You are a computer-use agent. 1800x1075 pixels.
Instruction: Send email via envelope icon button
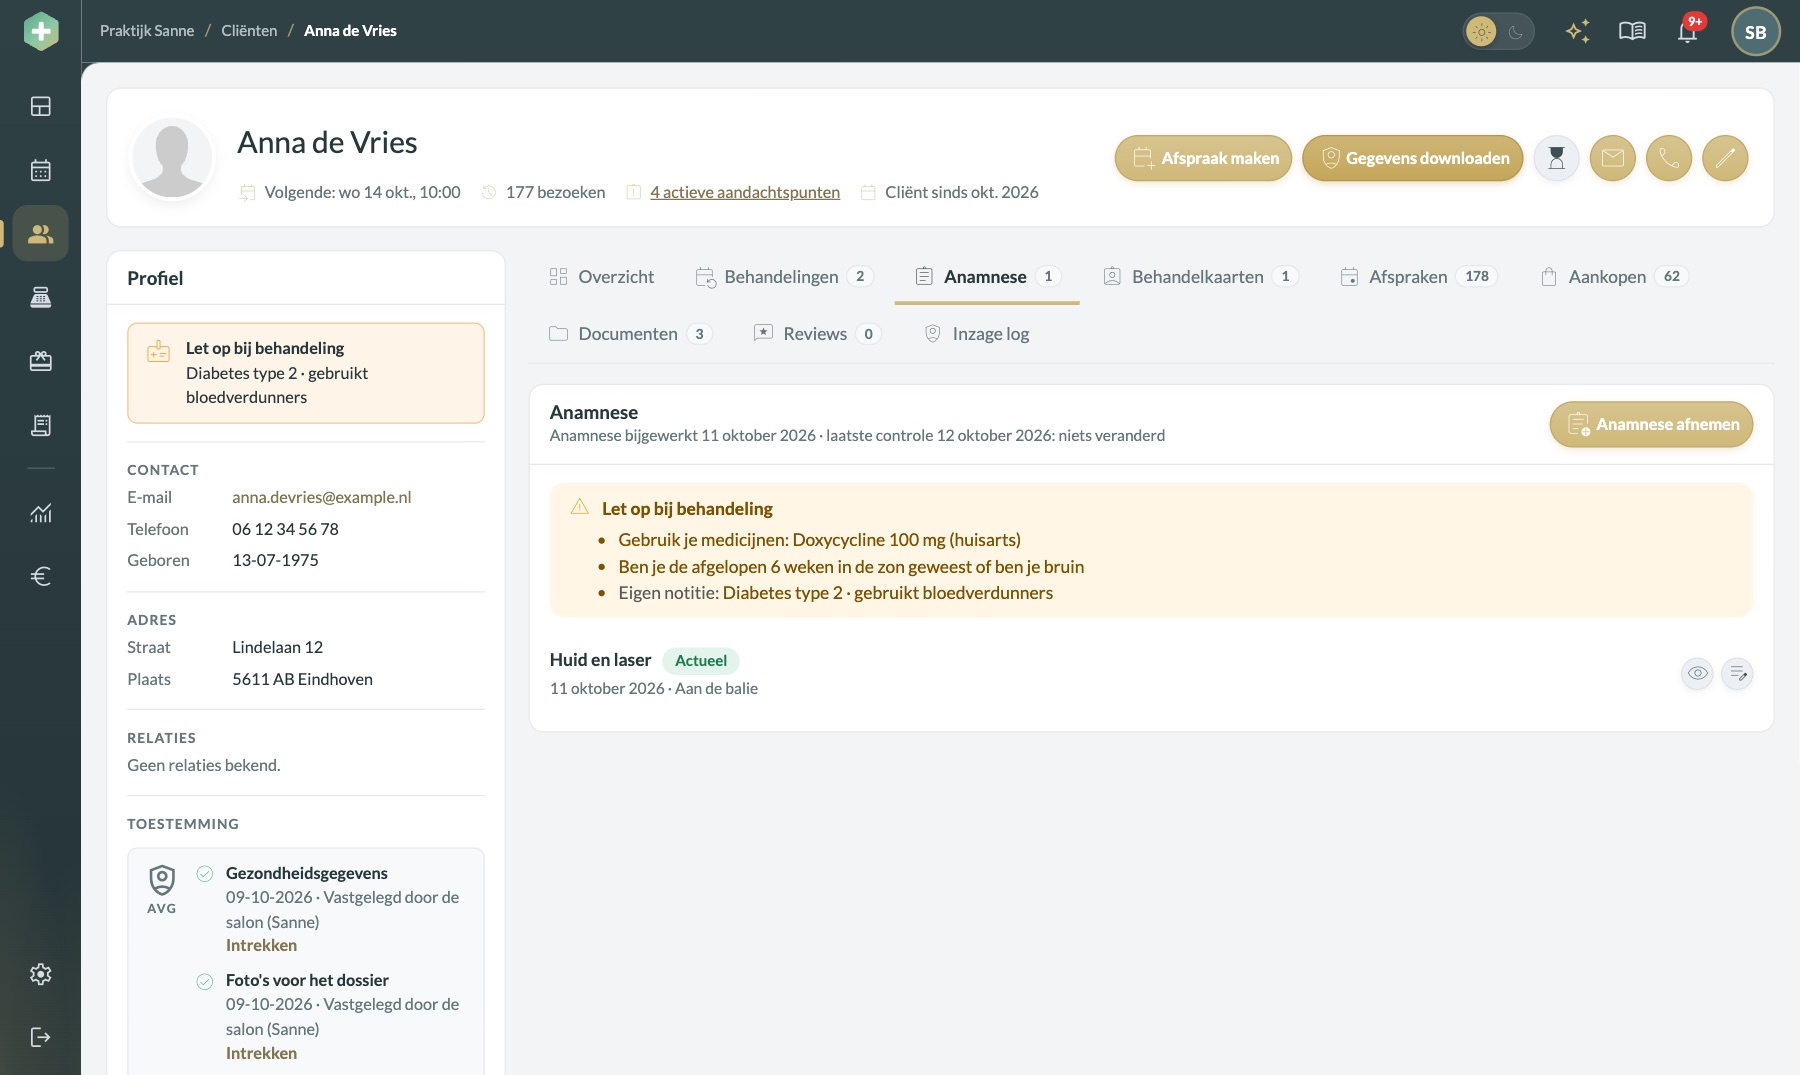1613,158
